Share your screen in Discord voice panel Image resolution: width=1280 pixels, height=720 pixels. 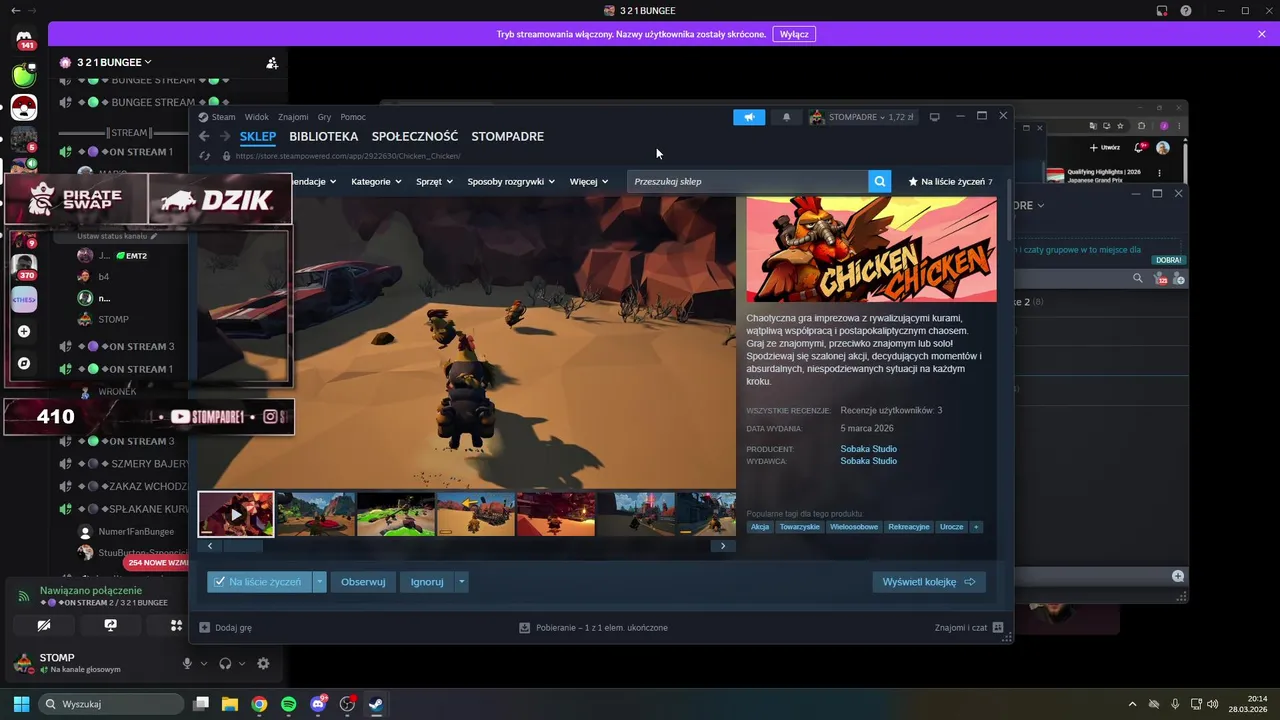point(110,625)
